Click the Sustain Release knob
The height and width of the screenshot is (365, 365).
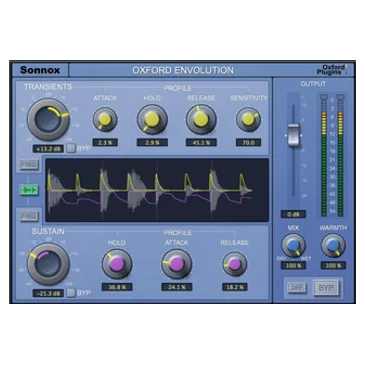(x=235, y=264)
